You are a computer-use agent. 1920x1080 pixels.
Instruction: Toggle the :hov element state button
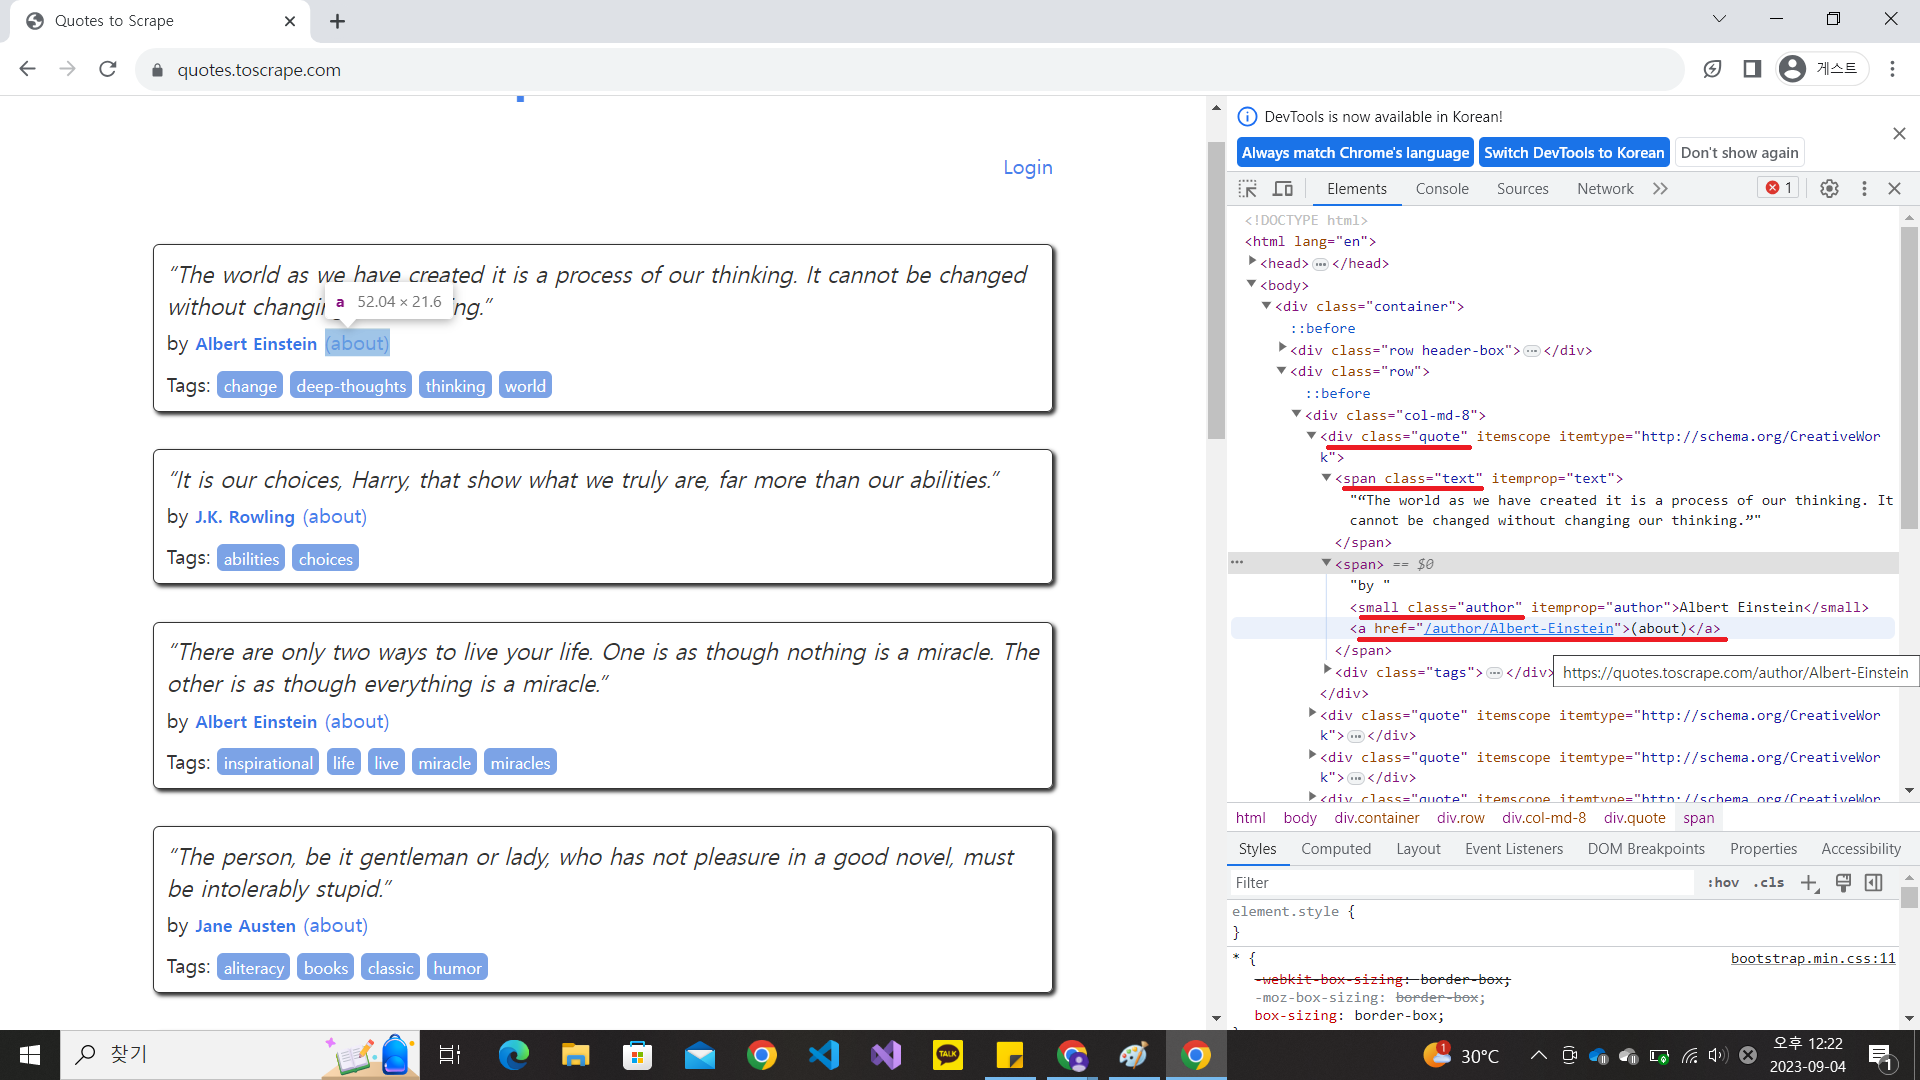(x=1723, y=883)
